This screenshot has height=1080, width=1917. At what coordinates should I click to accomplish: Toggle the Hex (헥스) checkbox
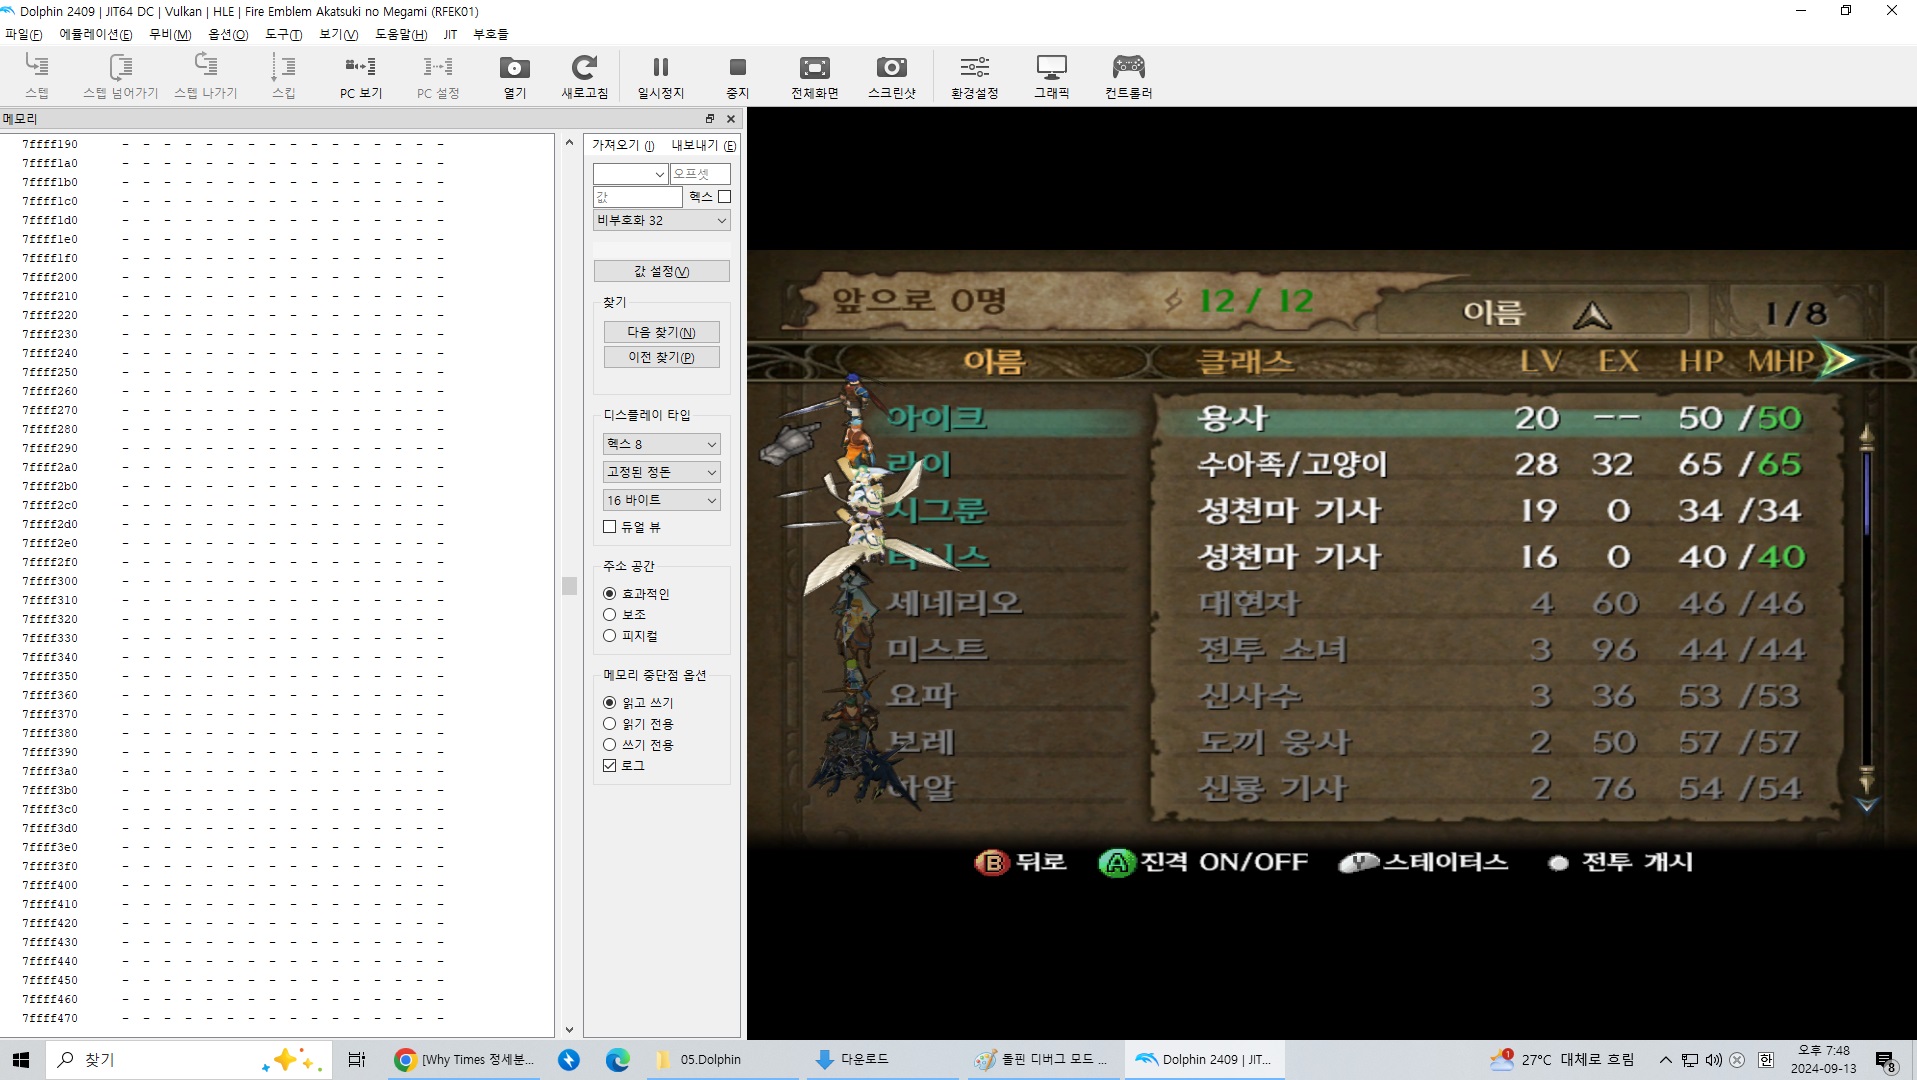pos(724,197)
